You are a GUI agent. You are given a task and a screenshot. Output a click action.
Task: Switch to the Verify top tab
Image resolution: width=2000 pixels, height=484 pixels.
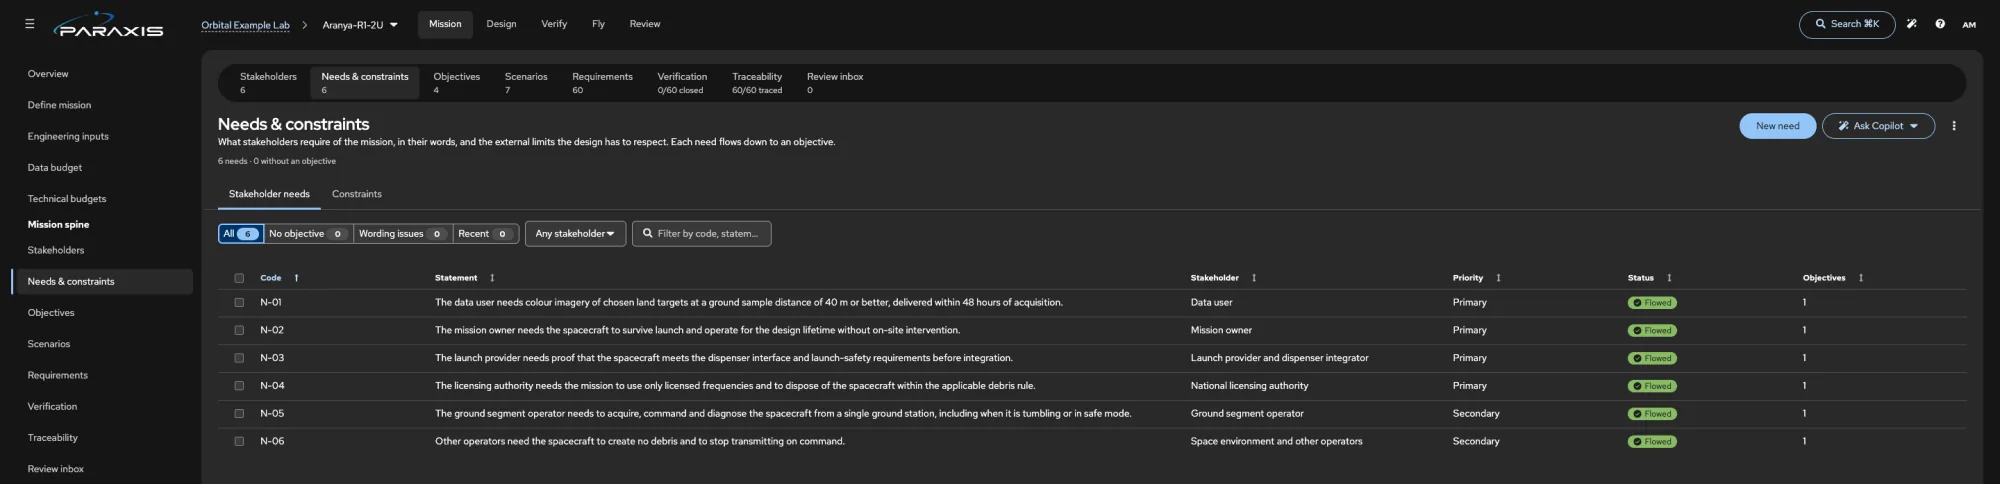click(554, 24)
